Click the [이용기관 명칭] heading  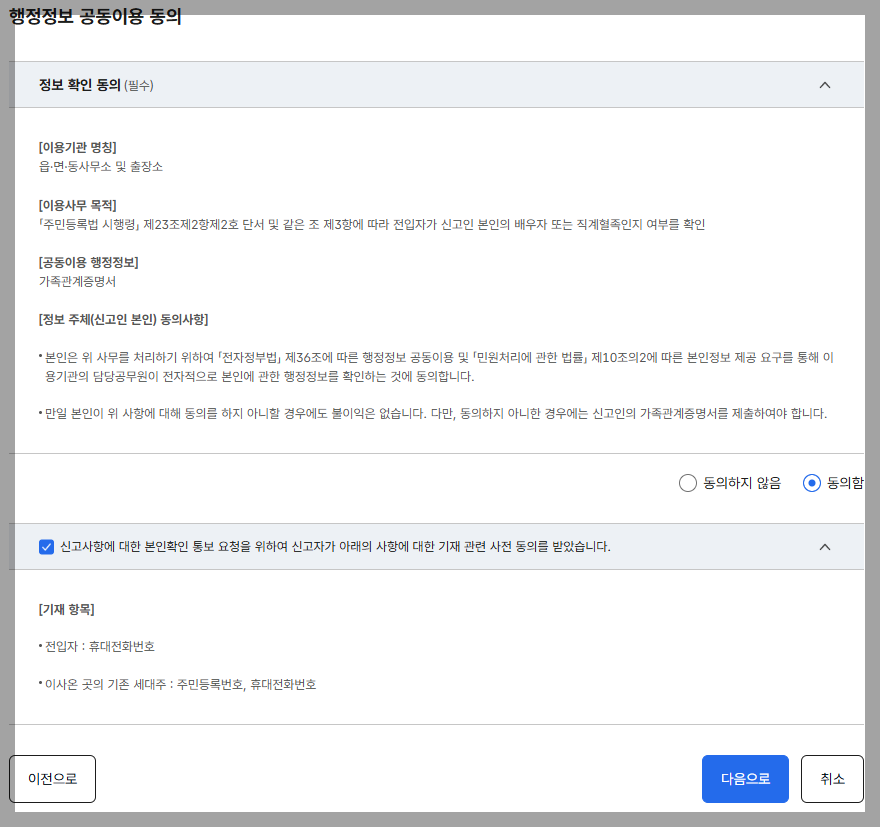click(77, 148)
